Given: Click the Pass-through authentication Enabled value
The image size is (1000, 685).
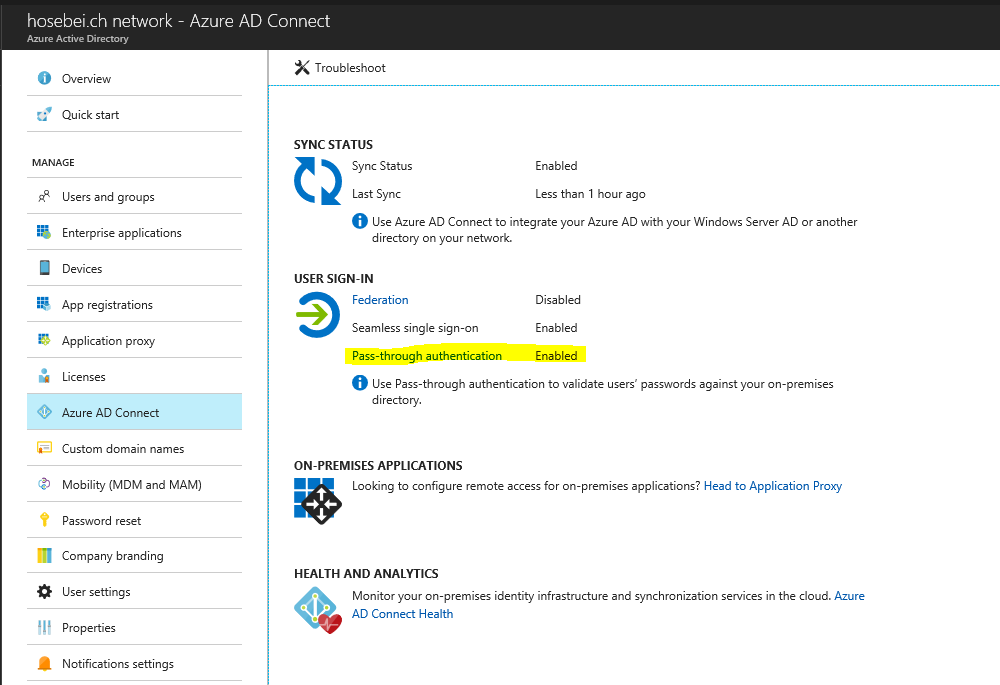Looking at the screenshot, I should pos(556,355).
